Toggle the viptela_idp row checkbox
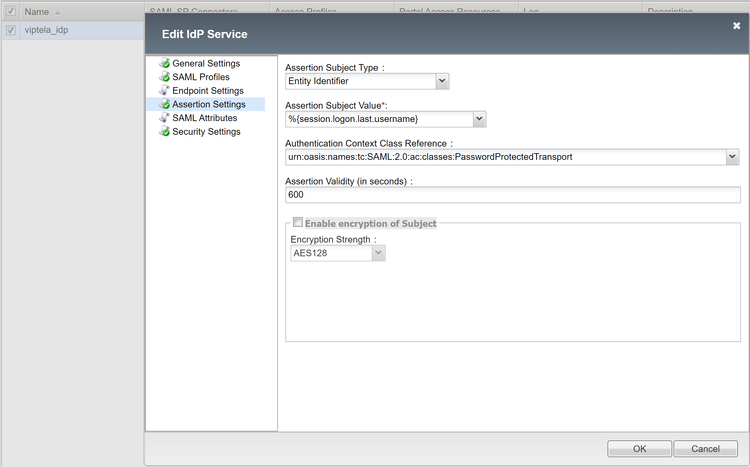Viewport: 750px width, 467px height. [10, 31]
